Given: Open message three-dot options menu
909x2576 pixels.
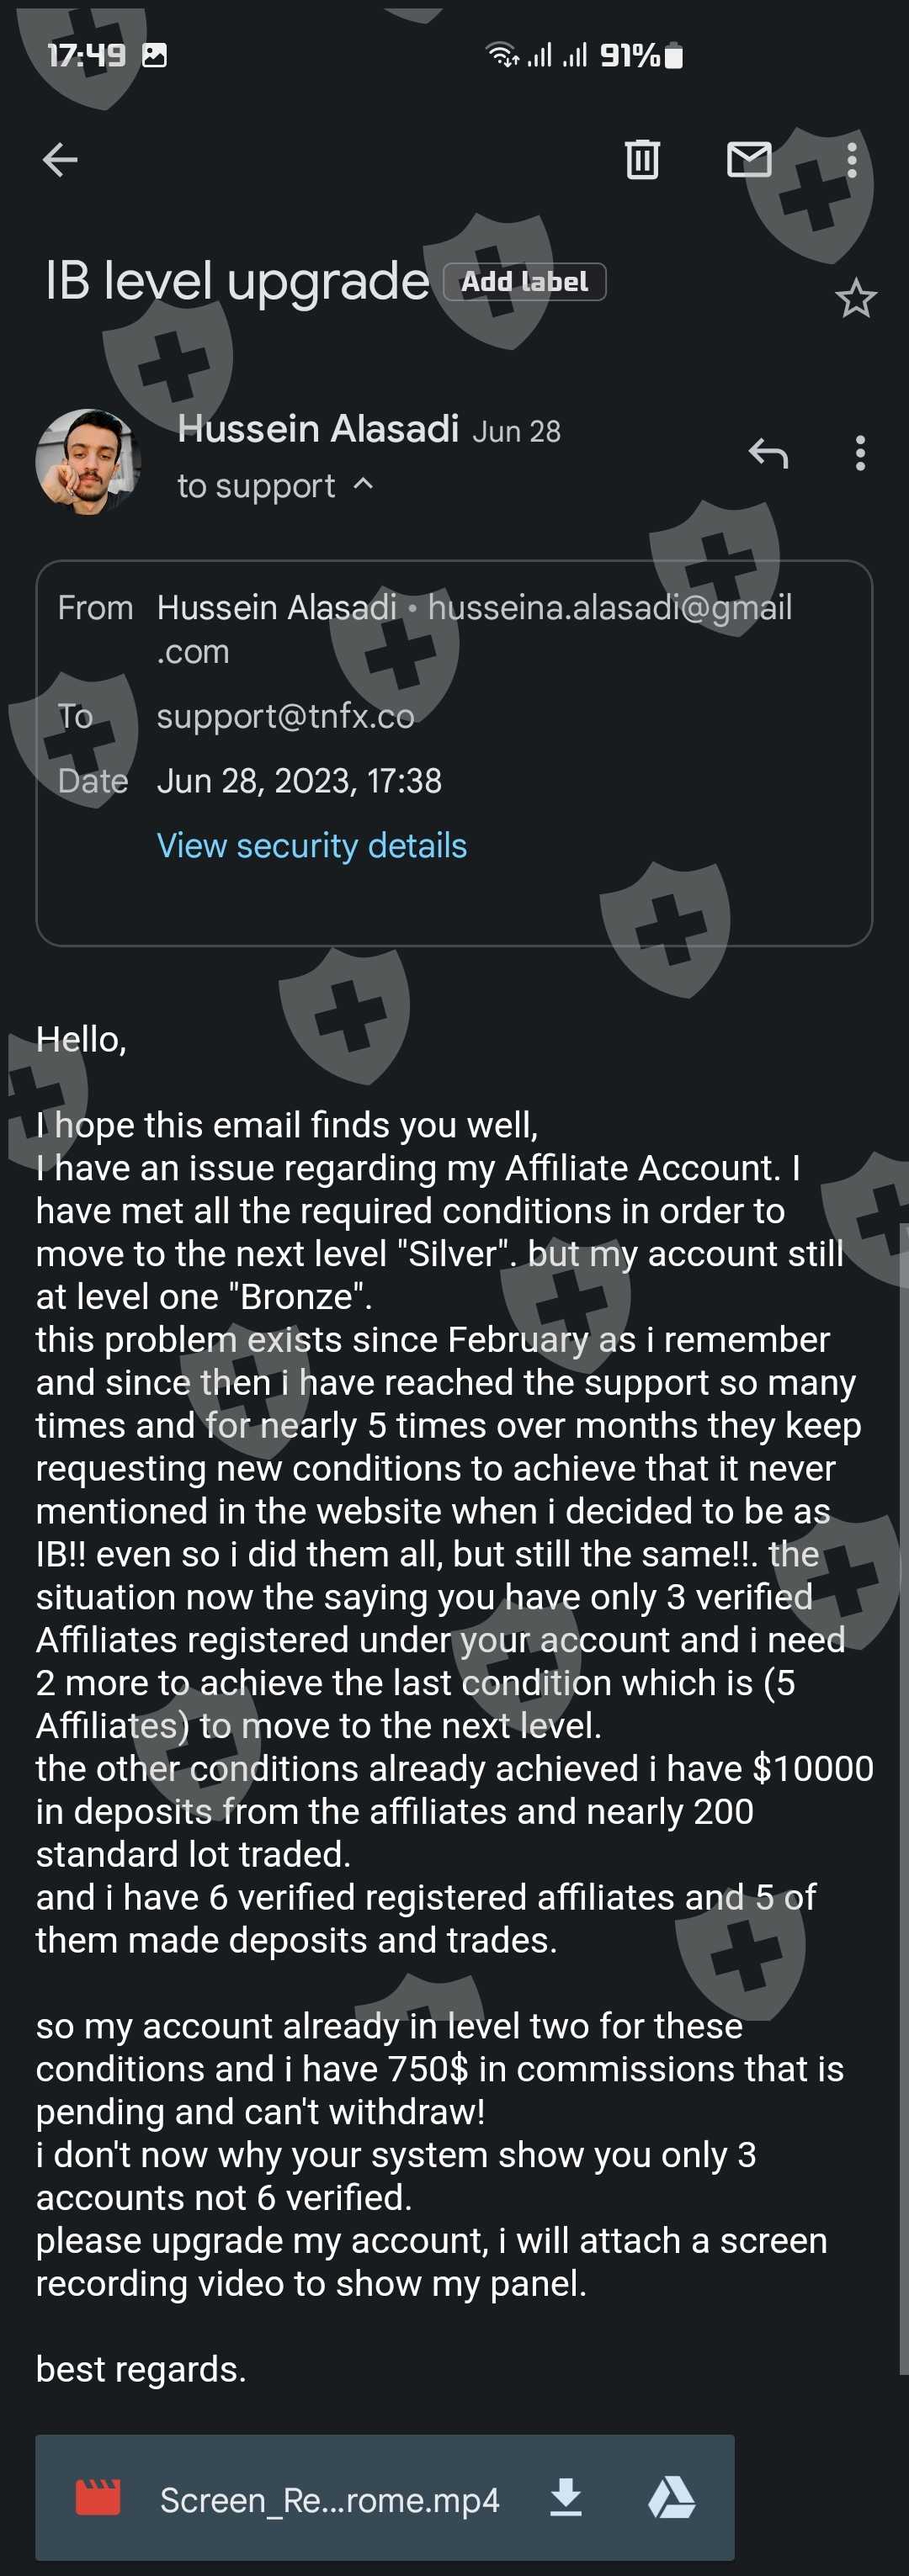Looking at the screenshot, I should click(859, 453).
